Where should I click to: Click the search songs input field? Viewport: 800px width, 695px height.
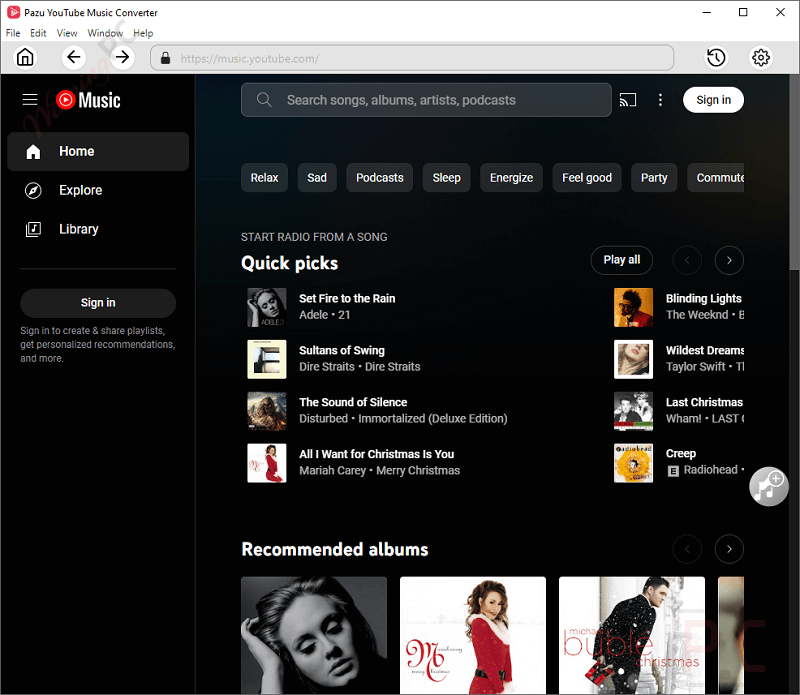pyautogui.click(x=426, y=100)
